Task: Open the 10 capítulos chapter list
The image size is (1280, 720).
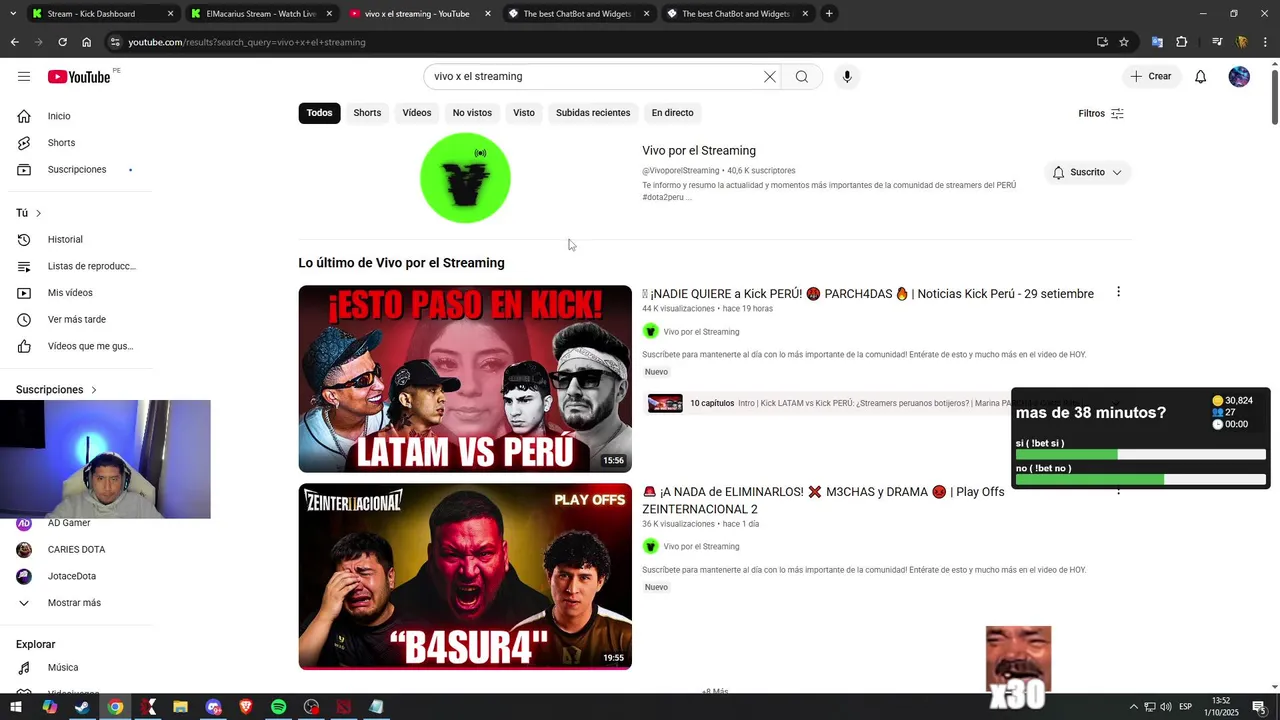Action: (x=712, y=403)
